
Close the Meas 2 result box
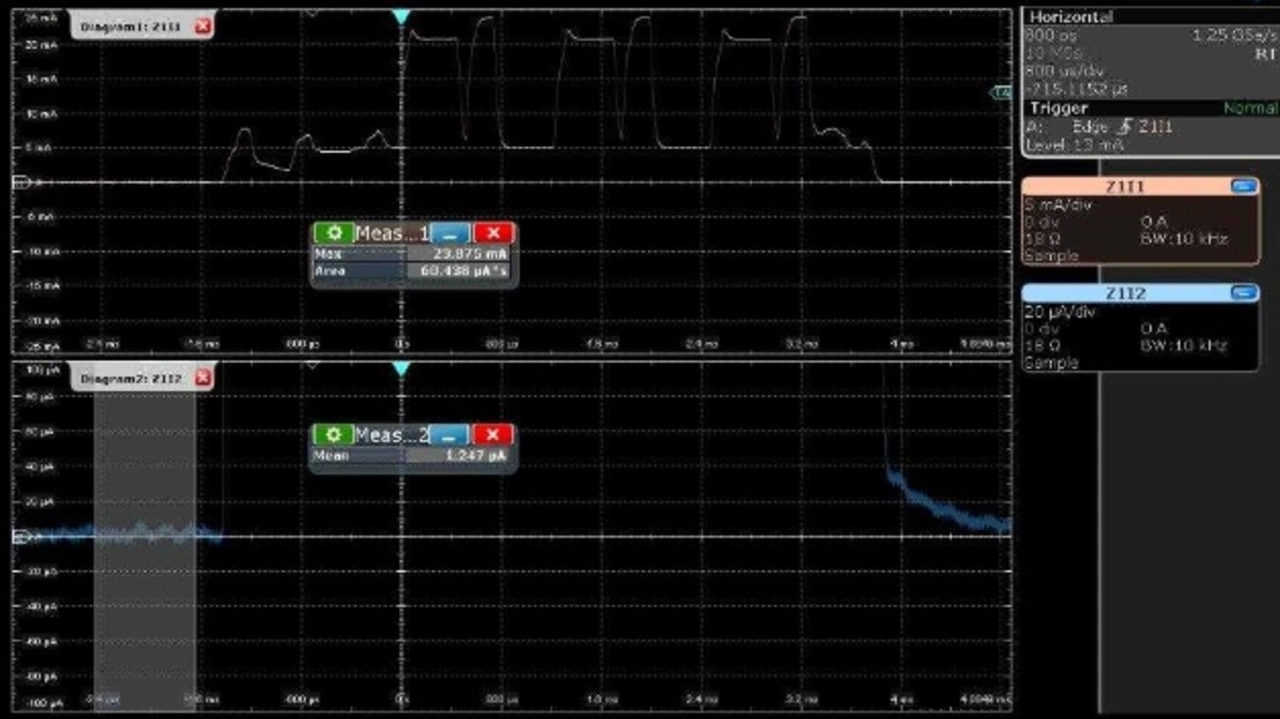click(x=492, y=435)
